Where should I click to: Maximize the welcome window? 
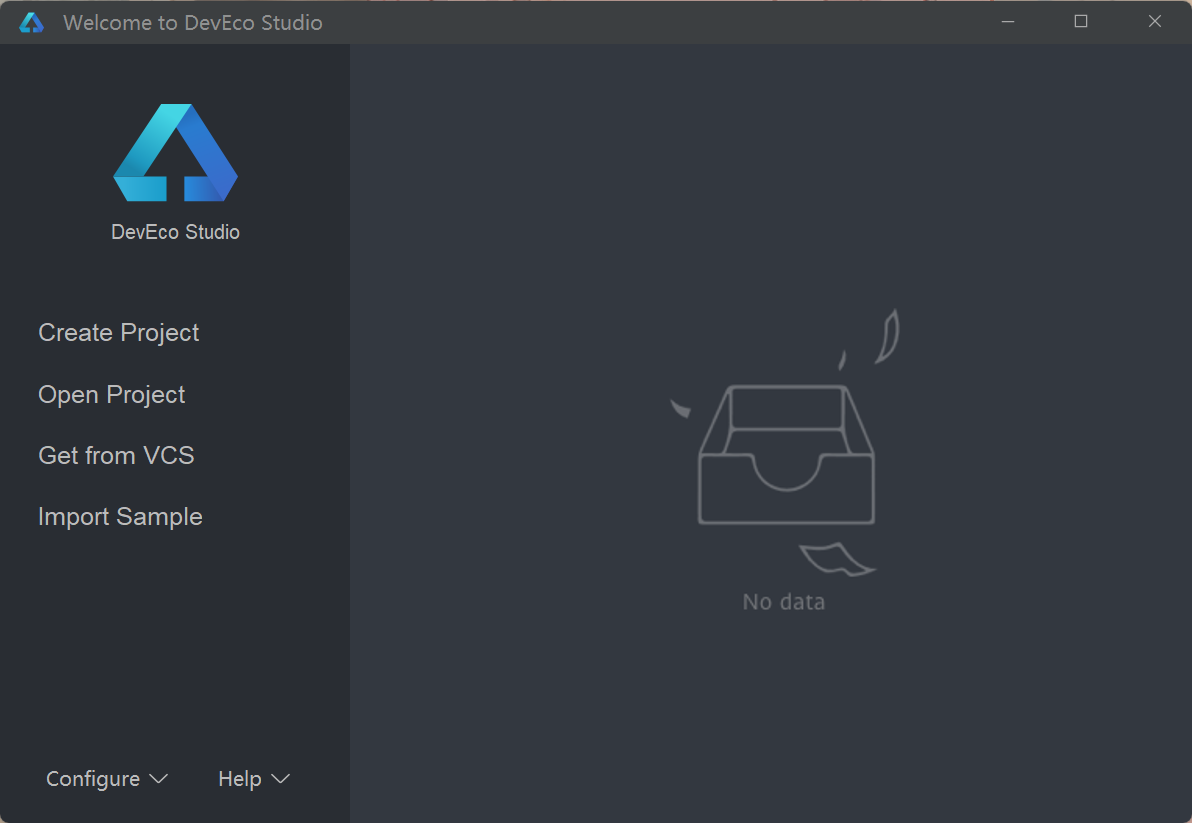pyautogui.click(x=1081, y=22)
